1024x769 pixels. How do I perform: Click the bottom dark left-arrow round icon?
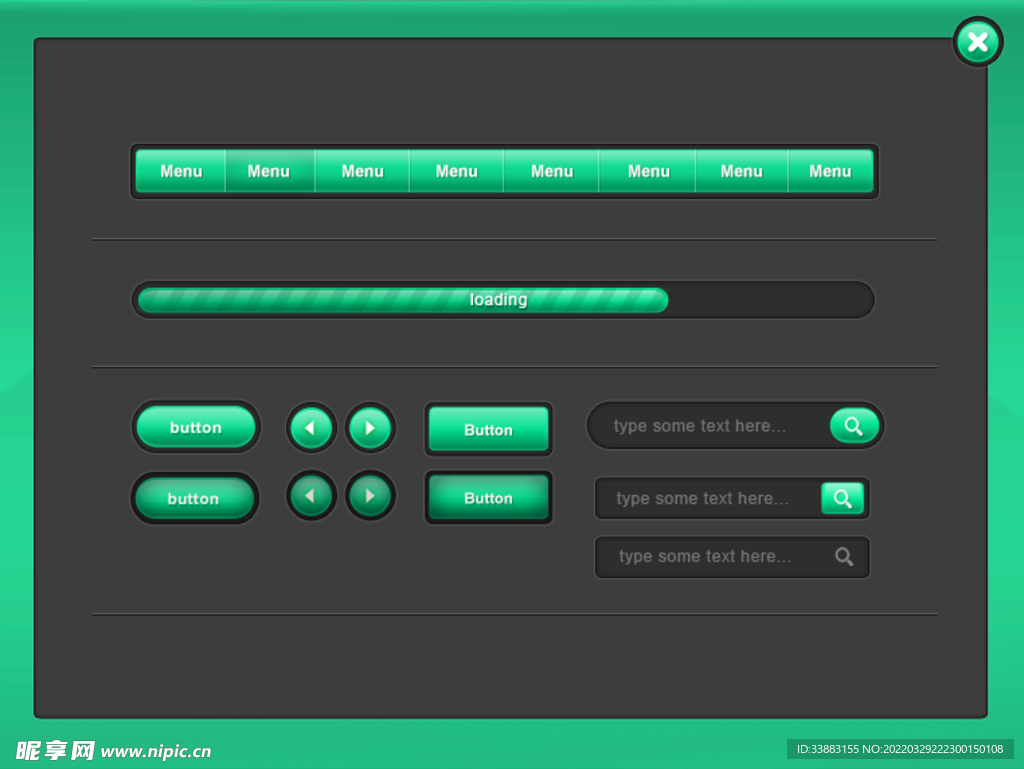(312, 495)
